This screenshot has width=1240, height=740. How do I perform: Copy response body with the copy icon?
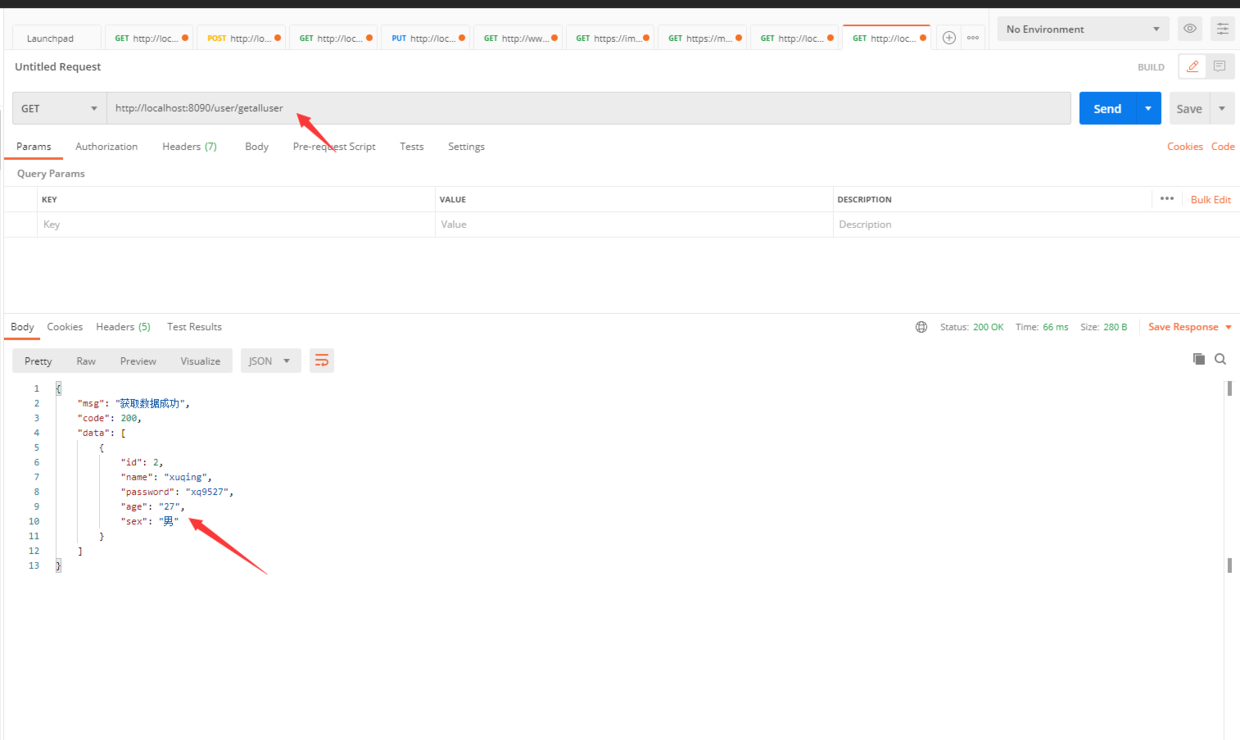(1199, 359)
